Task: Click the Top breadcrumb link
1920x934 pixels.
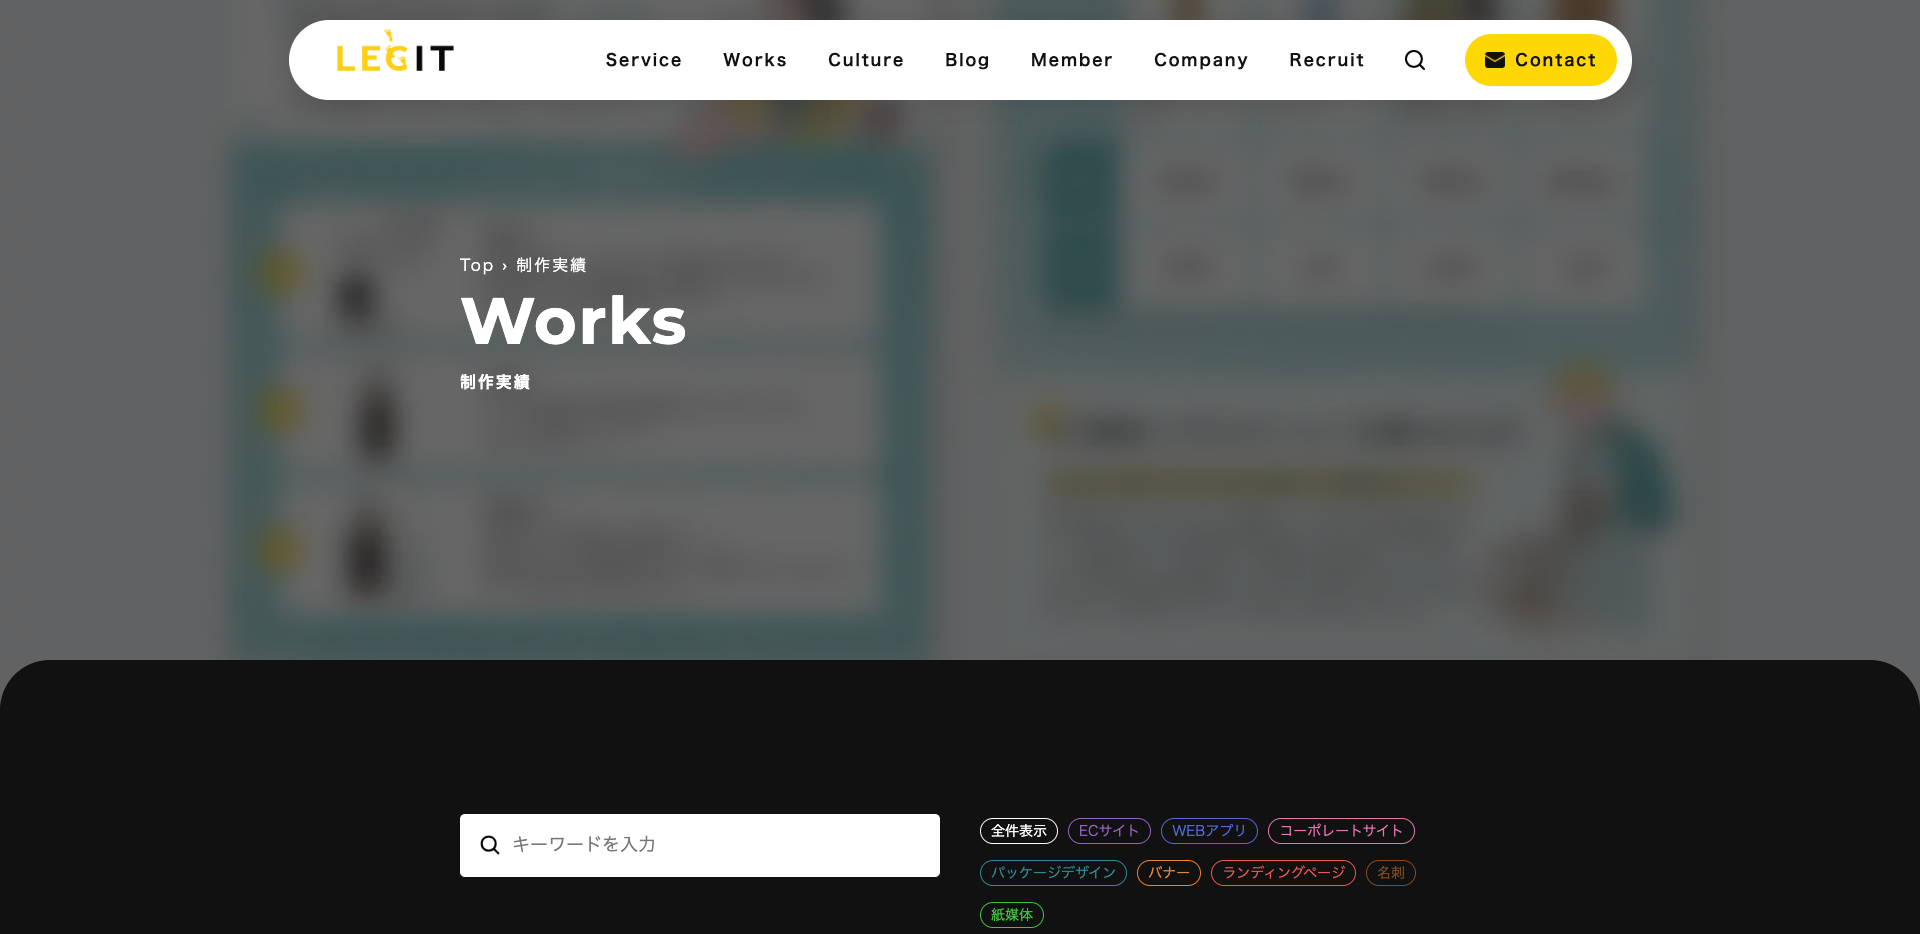Action: pos(476,265)
